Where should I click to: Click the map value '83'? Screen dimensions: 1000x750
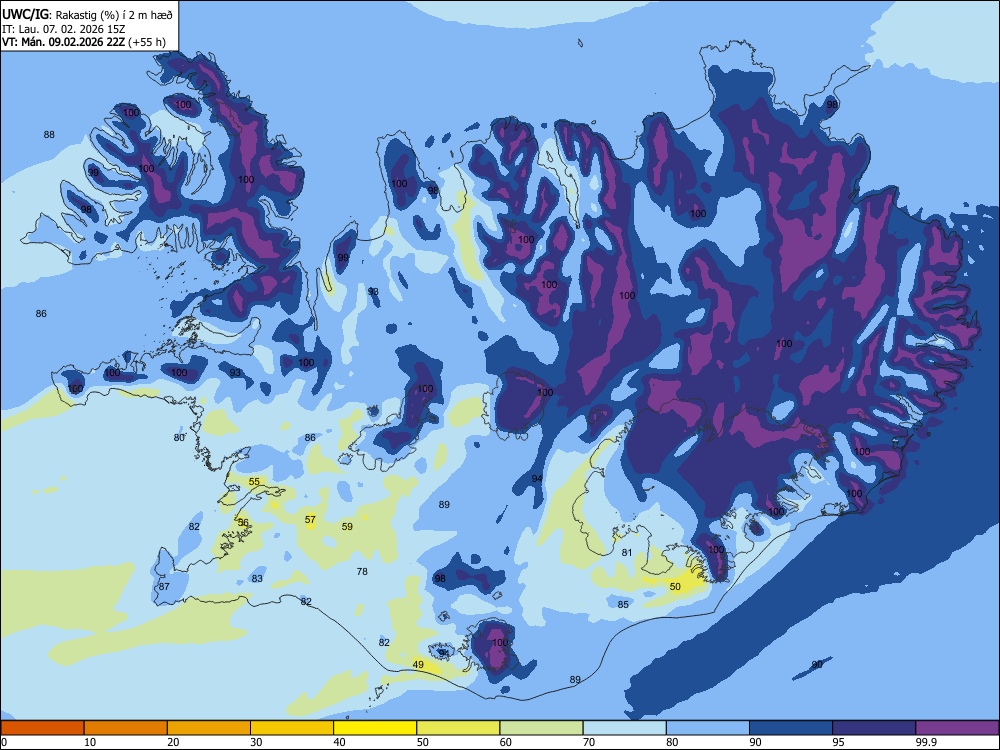[257, 578]
